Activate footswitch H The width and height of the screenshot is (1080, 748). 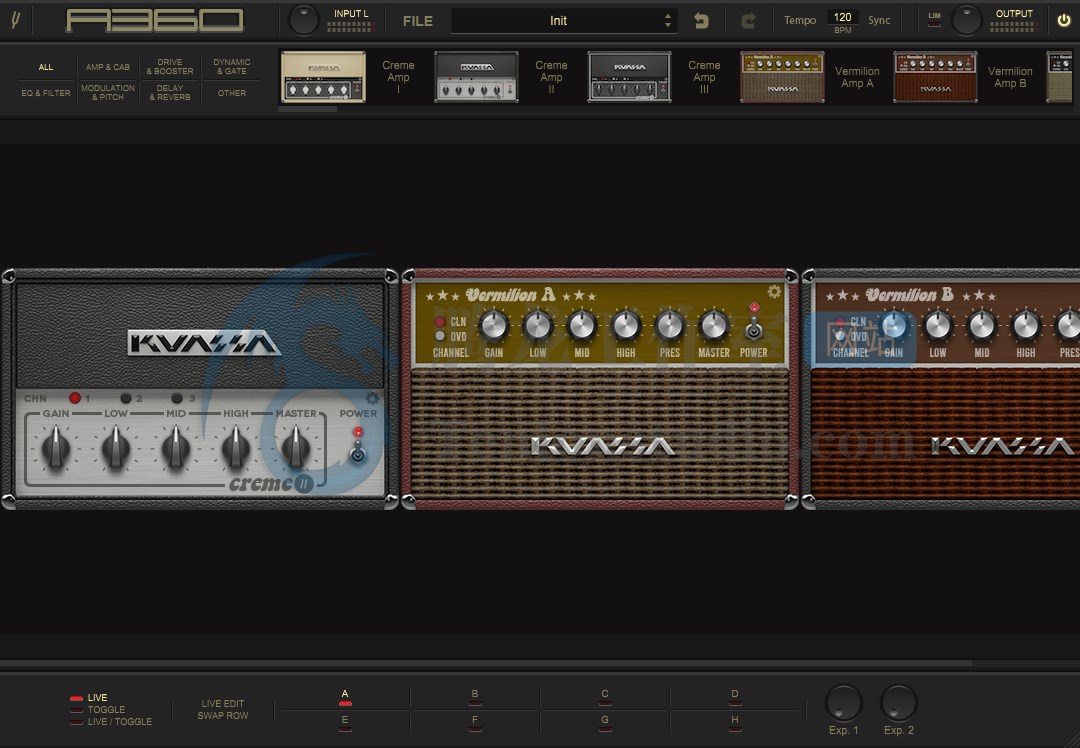click(734, 723)
